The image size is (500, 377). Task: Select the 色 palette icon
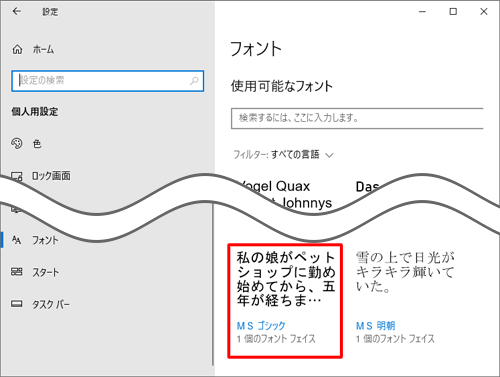[17, 143]
